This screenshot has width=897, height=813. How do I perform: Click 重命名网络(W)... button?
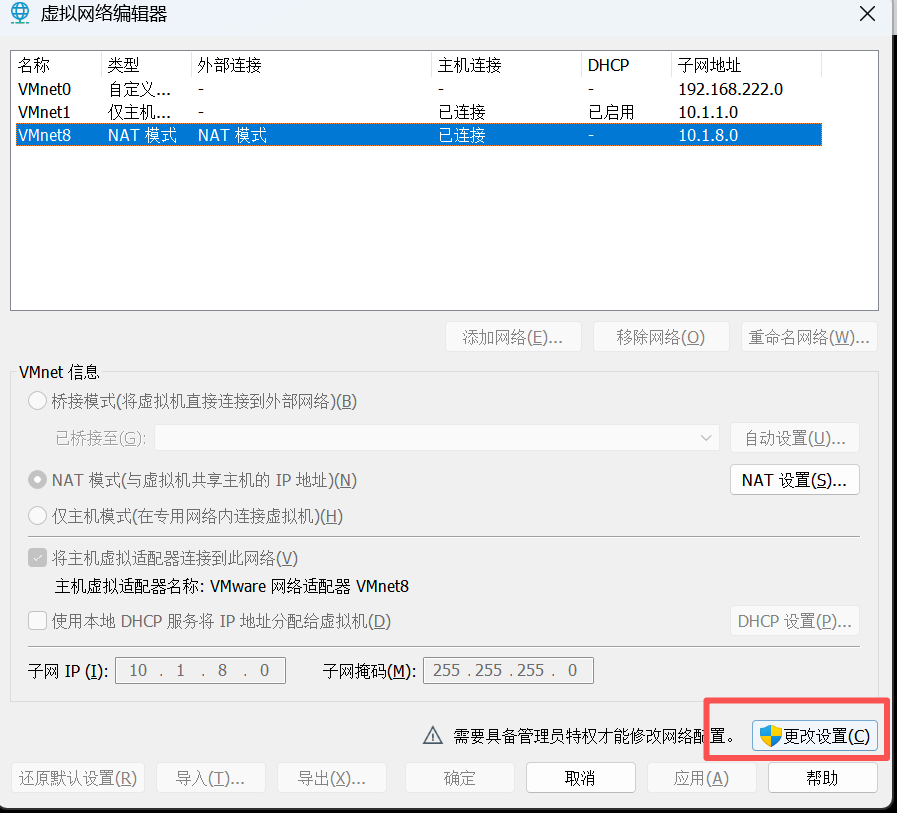pos(809,337)
